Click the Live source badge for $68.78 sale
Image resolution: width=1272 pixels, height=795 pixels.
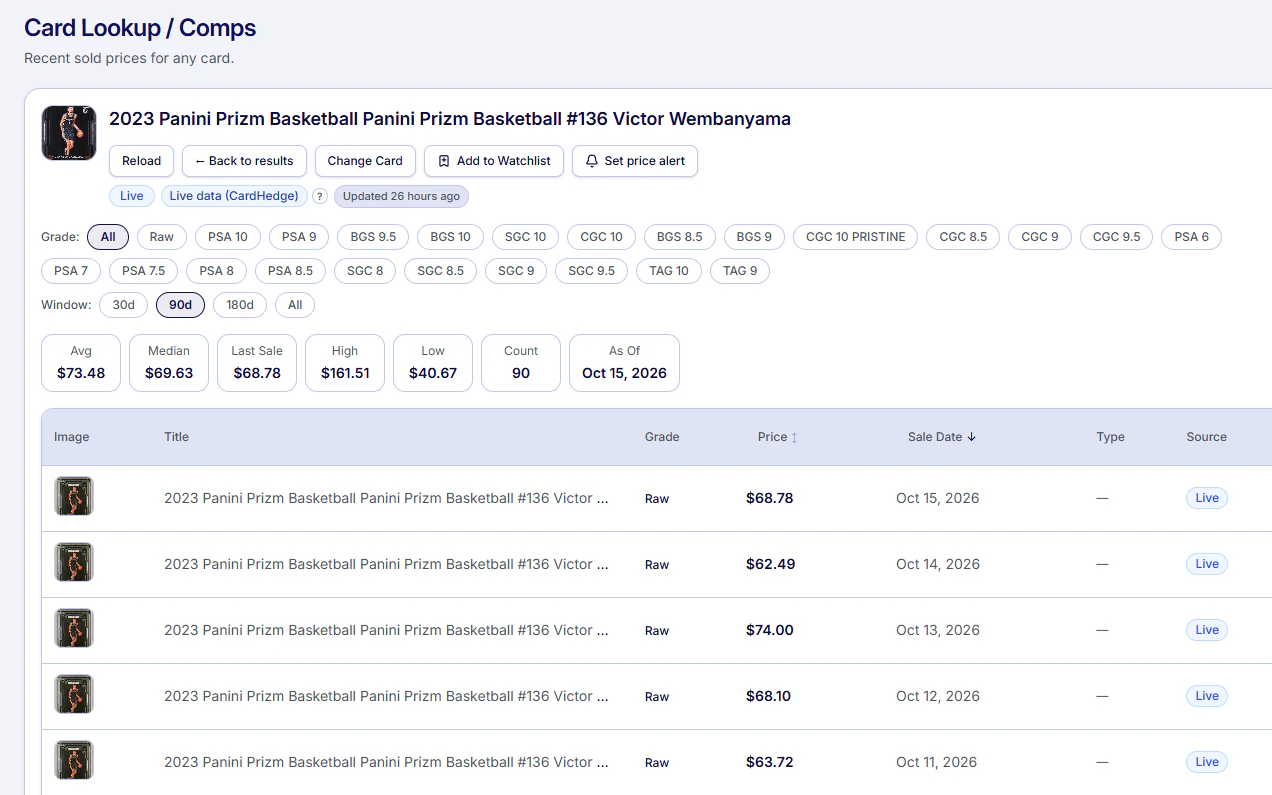coord(1207,498)
